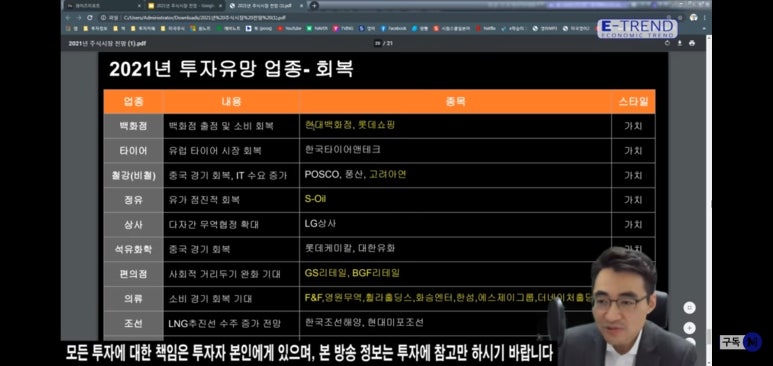Click the 타이어 sector row label
The width and height of the screenshot is (773, 366).
pyautogui.click(x=133, y=150)
